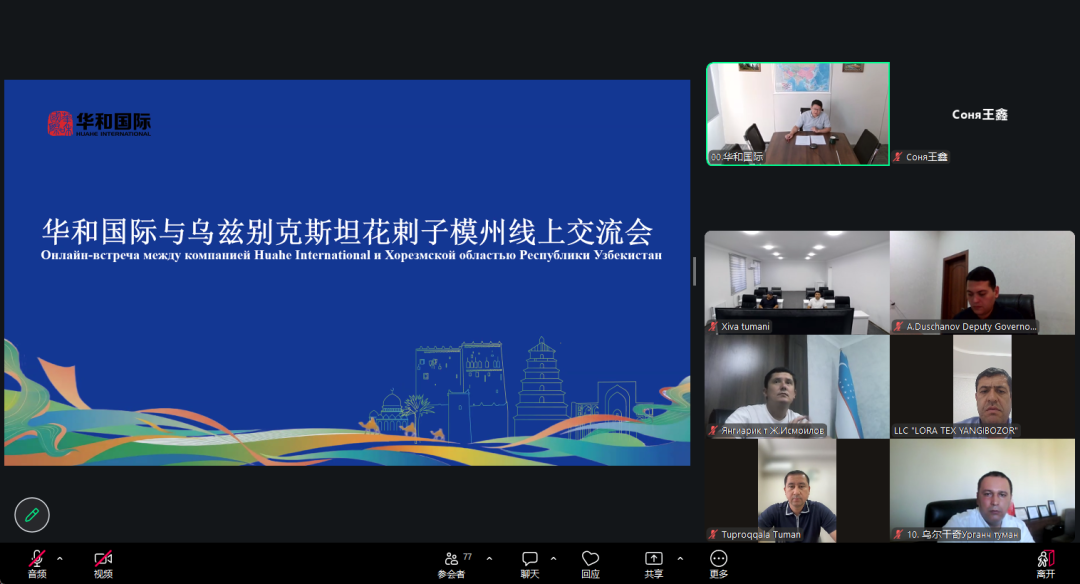Expand arrow beside share button
The width and height of the screenshot is (1080, 584).
tap(680, 559)
